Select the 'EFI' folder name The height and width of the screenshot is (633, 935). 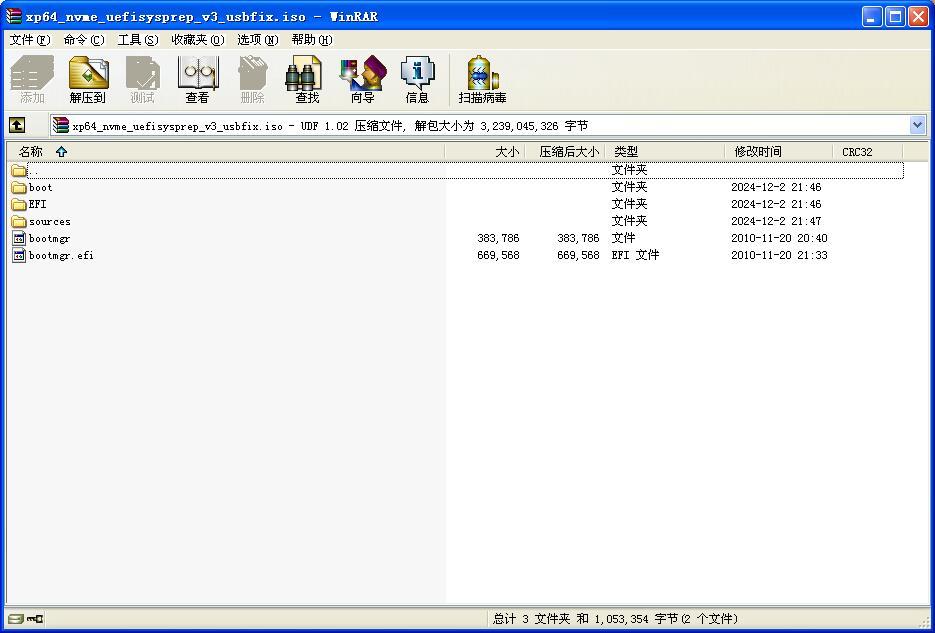[38, 204]
